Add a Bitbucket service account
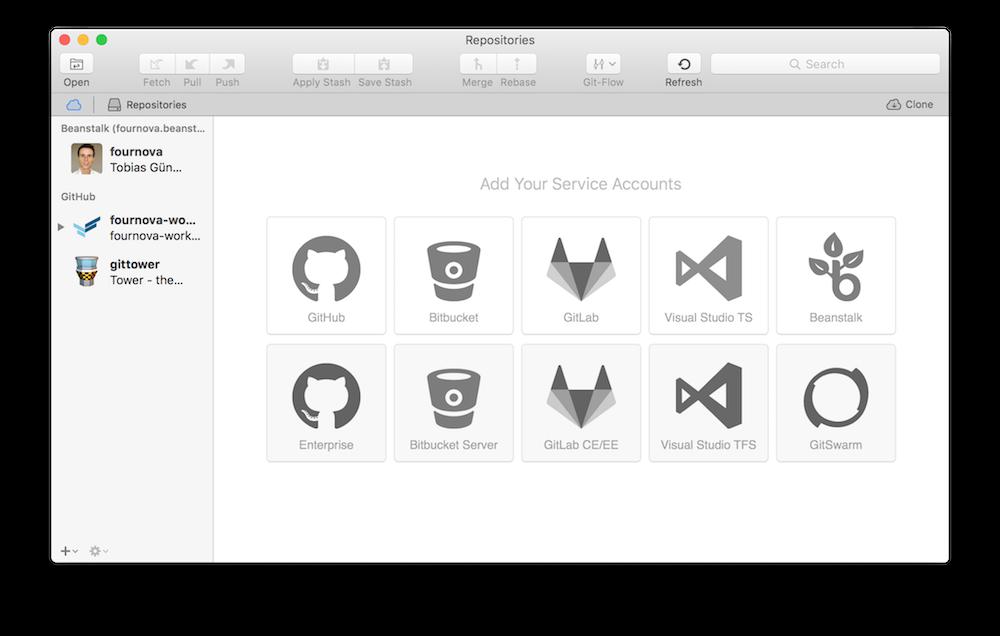This screenshot has height=636, width=1000. coord(453,275)
